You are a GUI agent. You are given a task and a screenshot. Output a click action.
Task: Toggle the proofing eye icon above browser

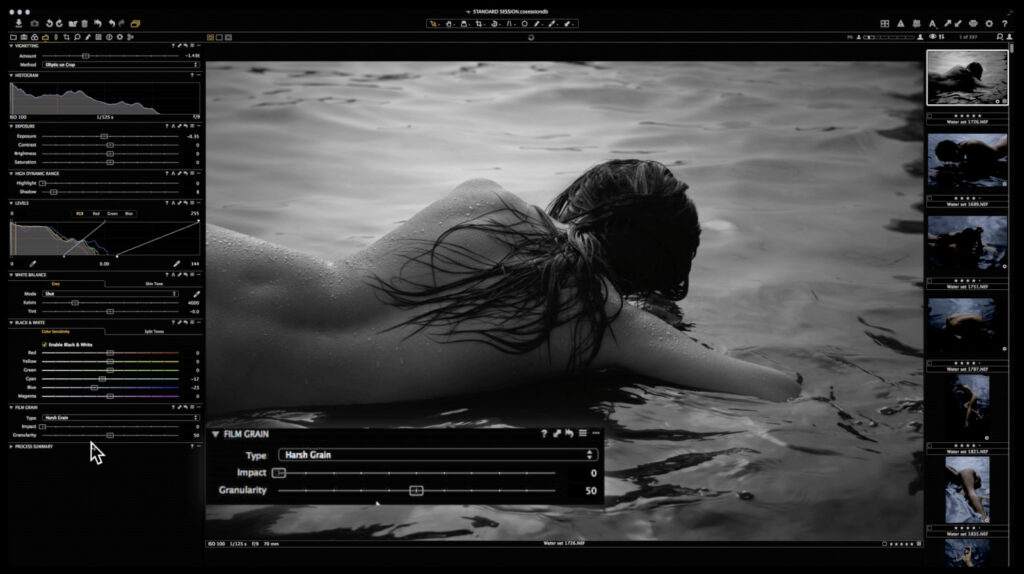coord(933,37)
